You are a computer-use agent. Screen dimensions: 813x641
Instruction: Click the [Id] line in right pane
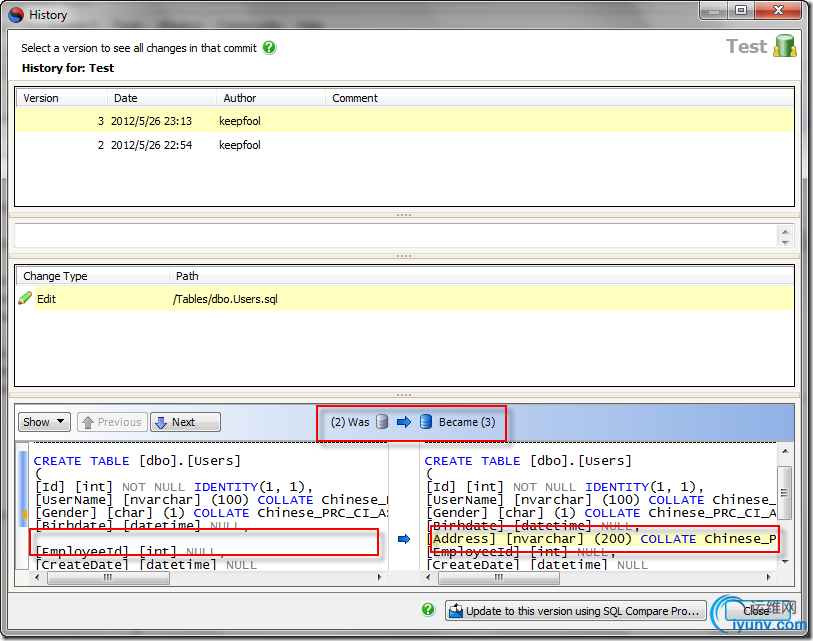[x=565, y=487]
